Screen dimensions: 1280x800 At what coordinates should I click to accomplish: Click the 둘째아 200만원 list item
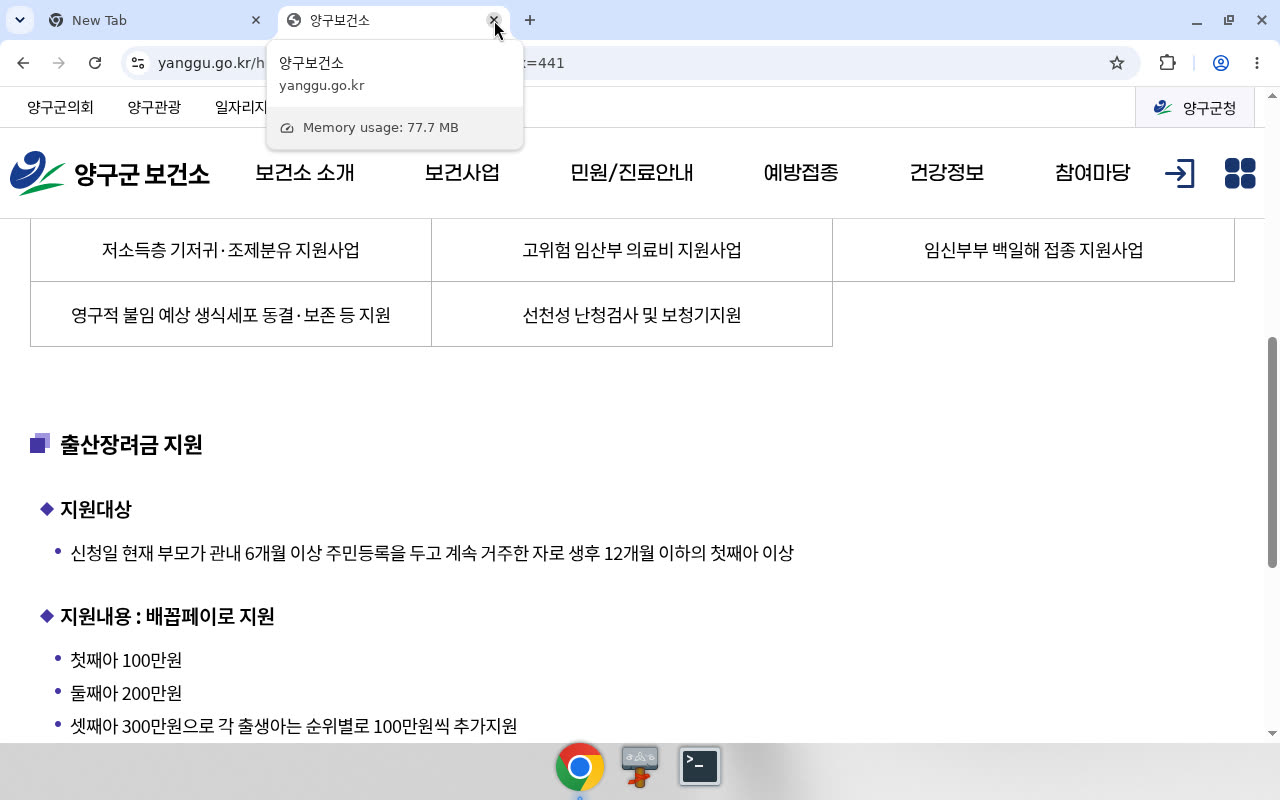[x=126, y=693]
